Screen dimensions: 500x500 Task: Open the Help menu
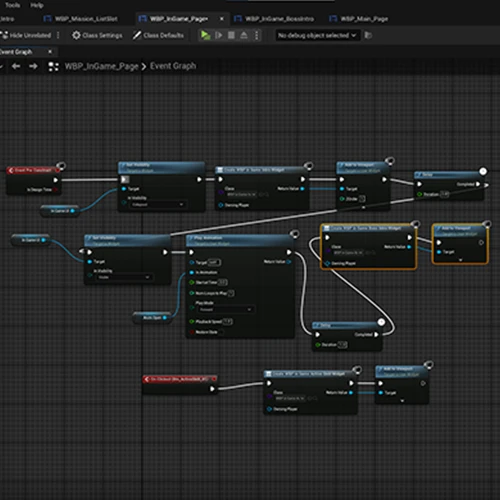pos(37,5)
